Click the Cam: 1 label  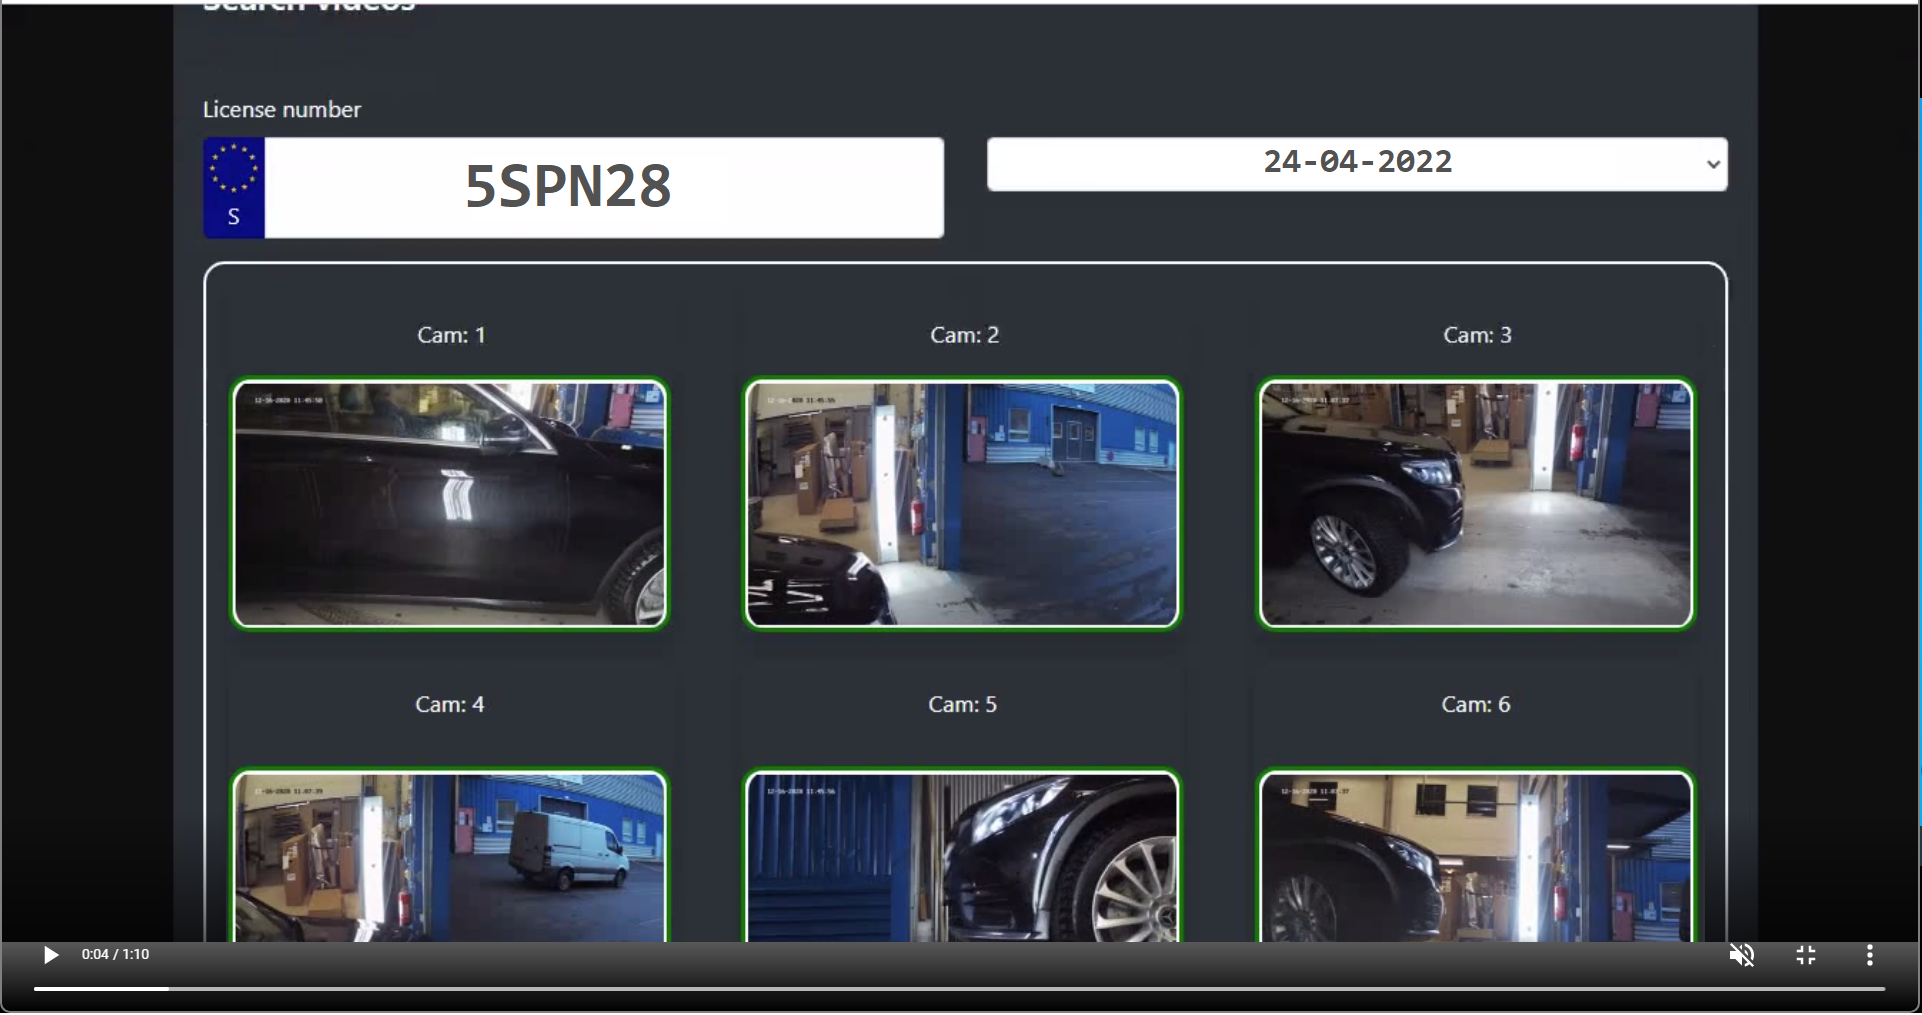point(451,335)
